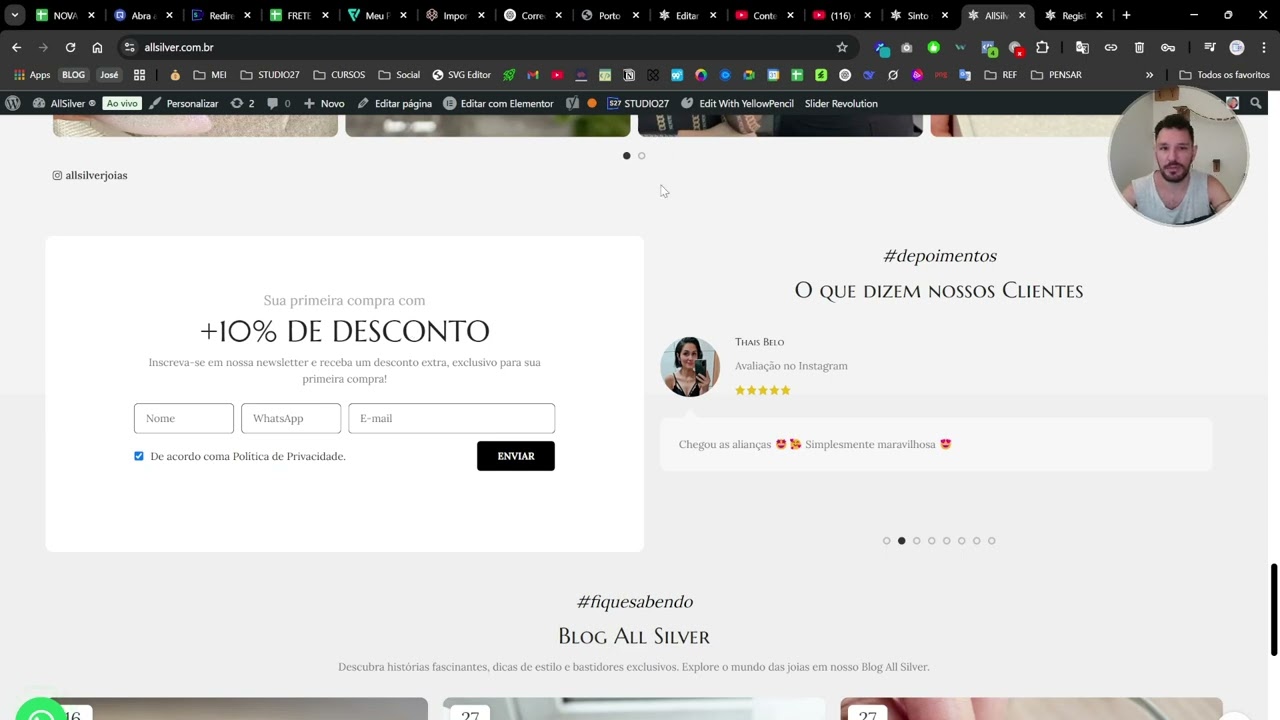1280x720 pixels.
Task: Open the Novo admin bar menu
Action: tap(324, 103)
